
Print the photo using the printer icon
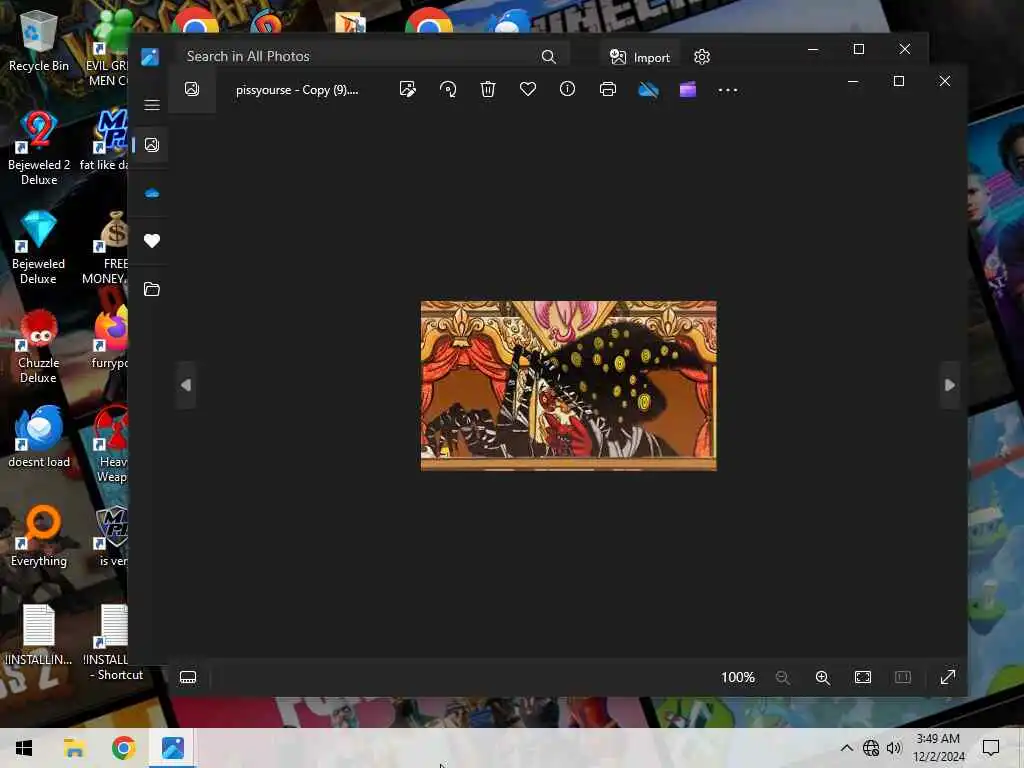click(x=607, y=89)
